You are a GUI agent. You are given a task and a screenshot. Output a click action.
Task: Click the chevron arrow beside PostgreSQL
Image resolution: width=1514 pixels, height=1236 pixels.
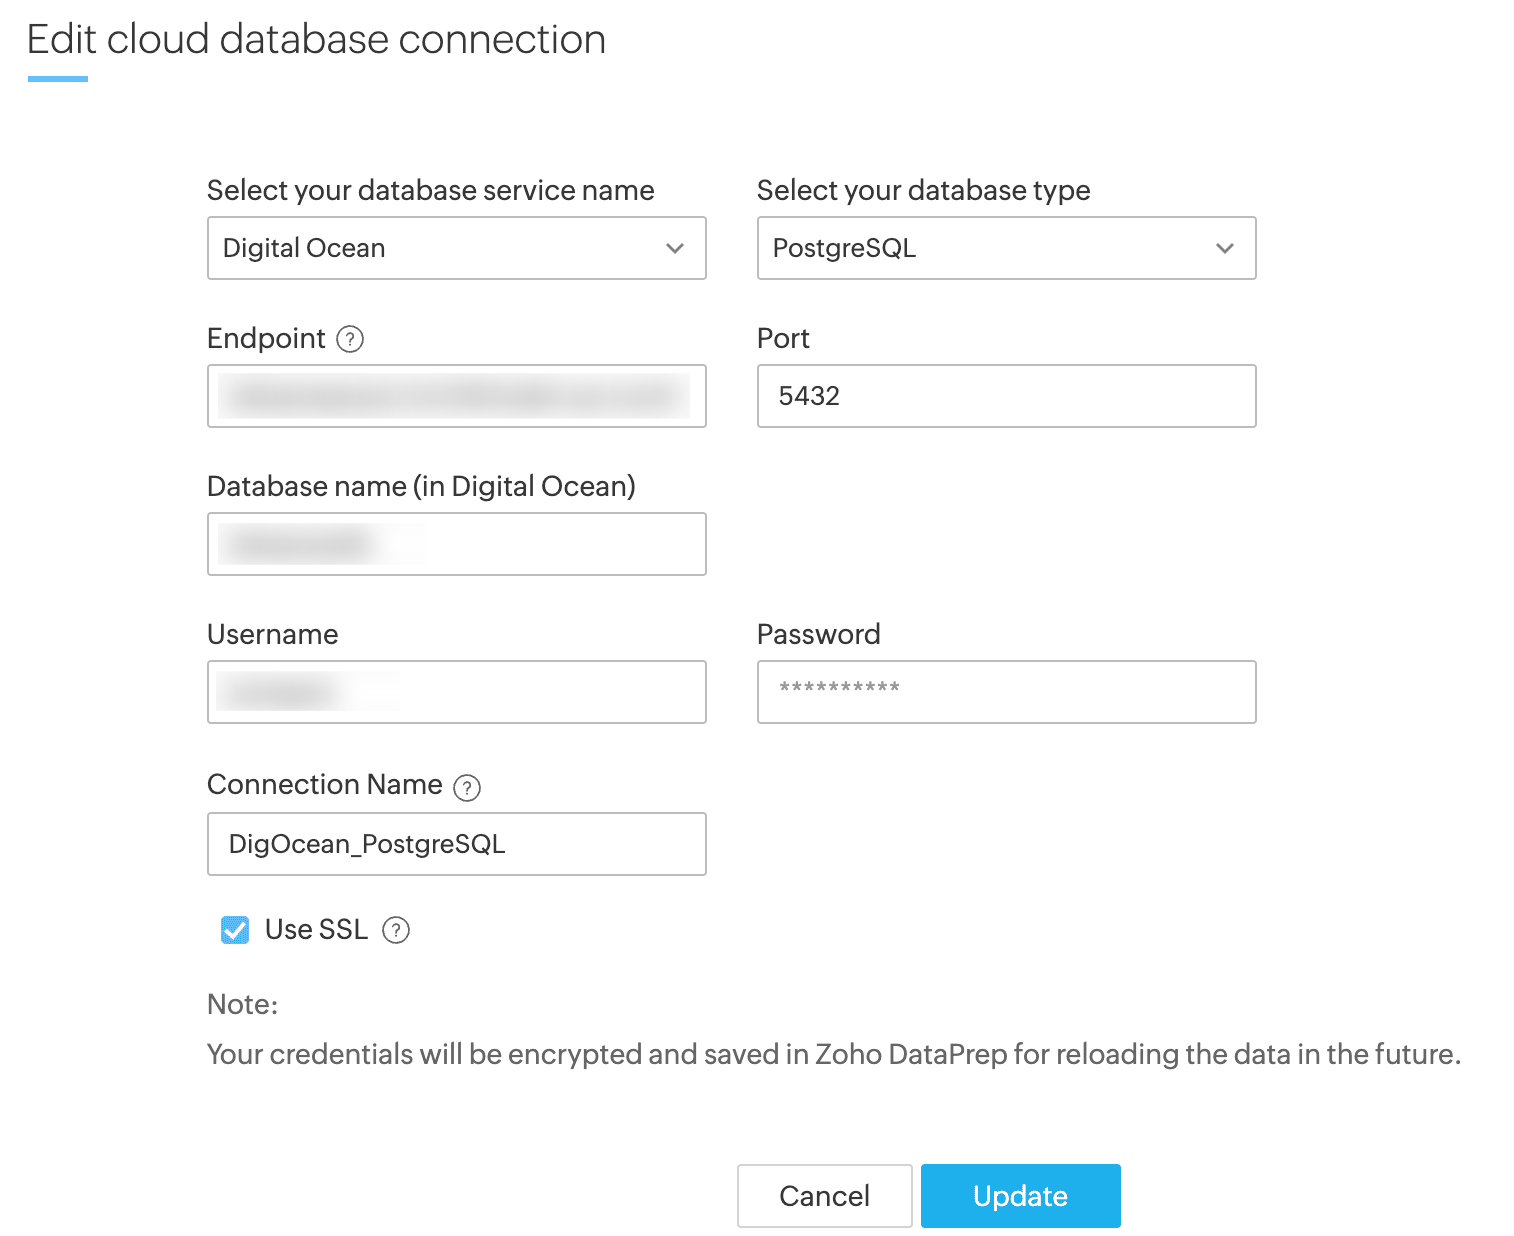(x=1225, y=248)
